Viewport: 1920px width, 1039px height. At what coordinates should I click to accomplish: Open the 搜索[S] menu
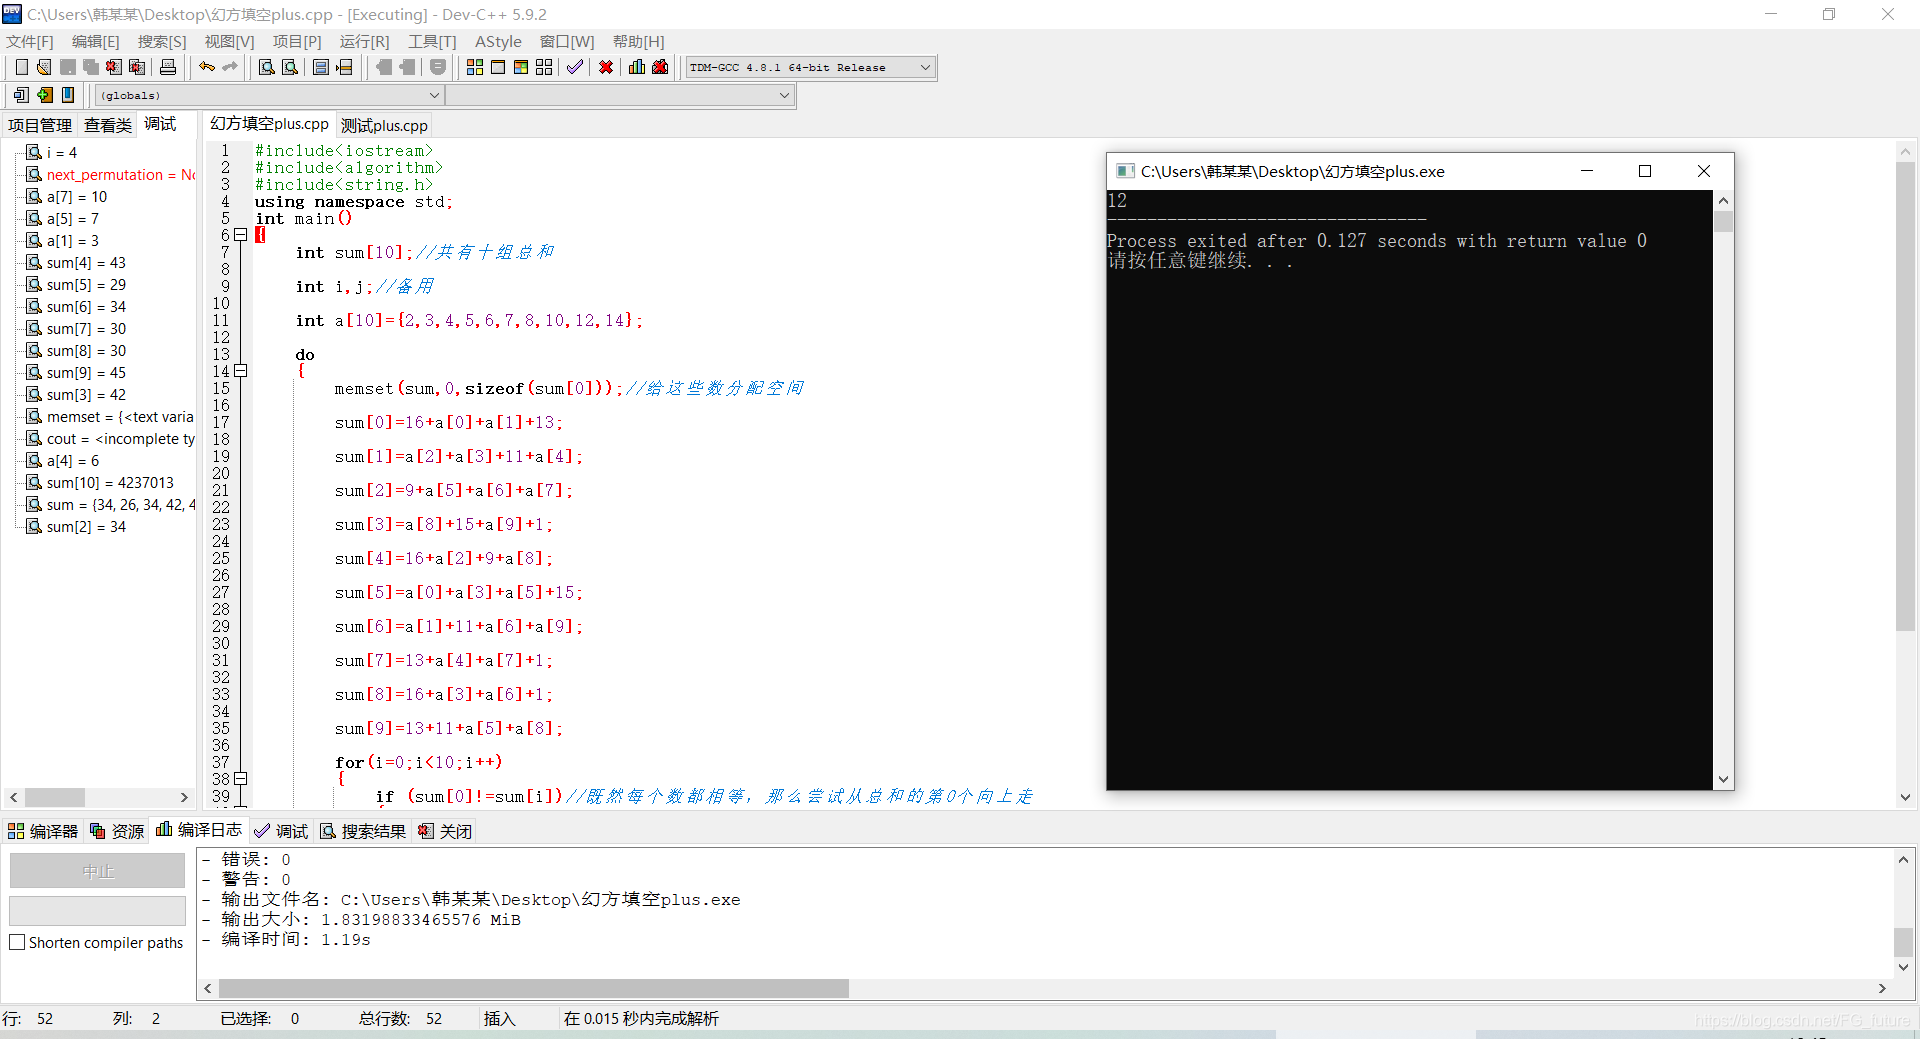(x=162, y=41)
